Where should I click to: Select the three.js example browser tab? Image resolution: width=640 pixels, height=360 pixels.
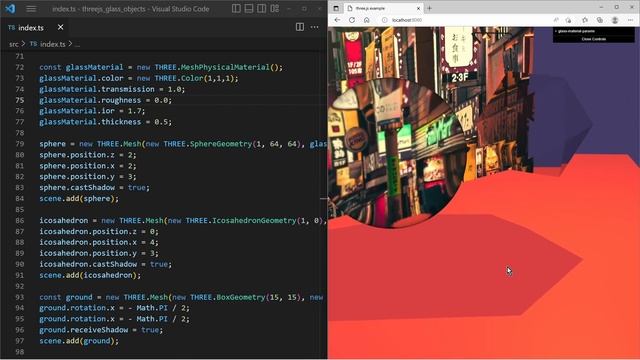383,8
